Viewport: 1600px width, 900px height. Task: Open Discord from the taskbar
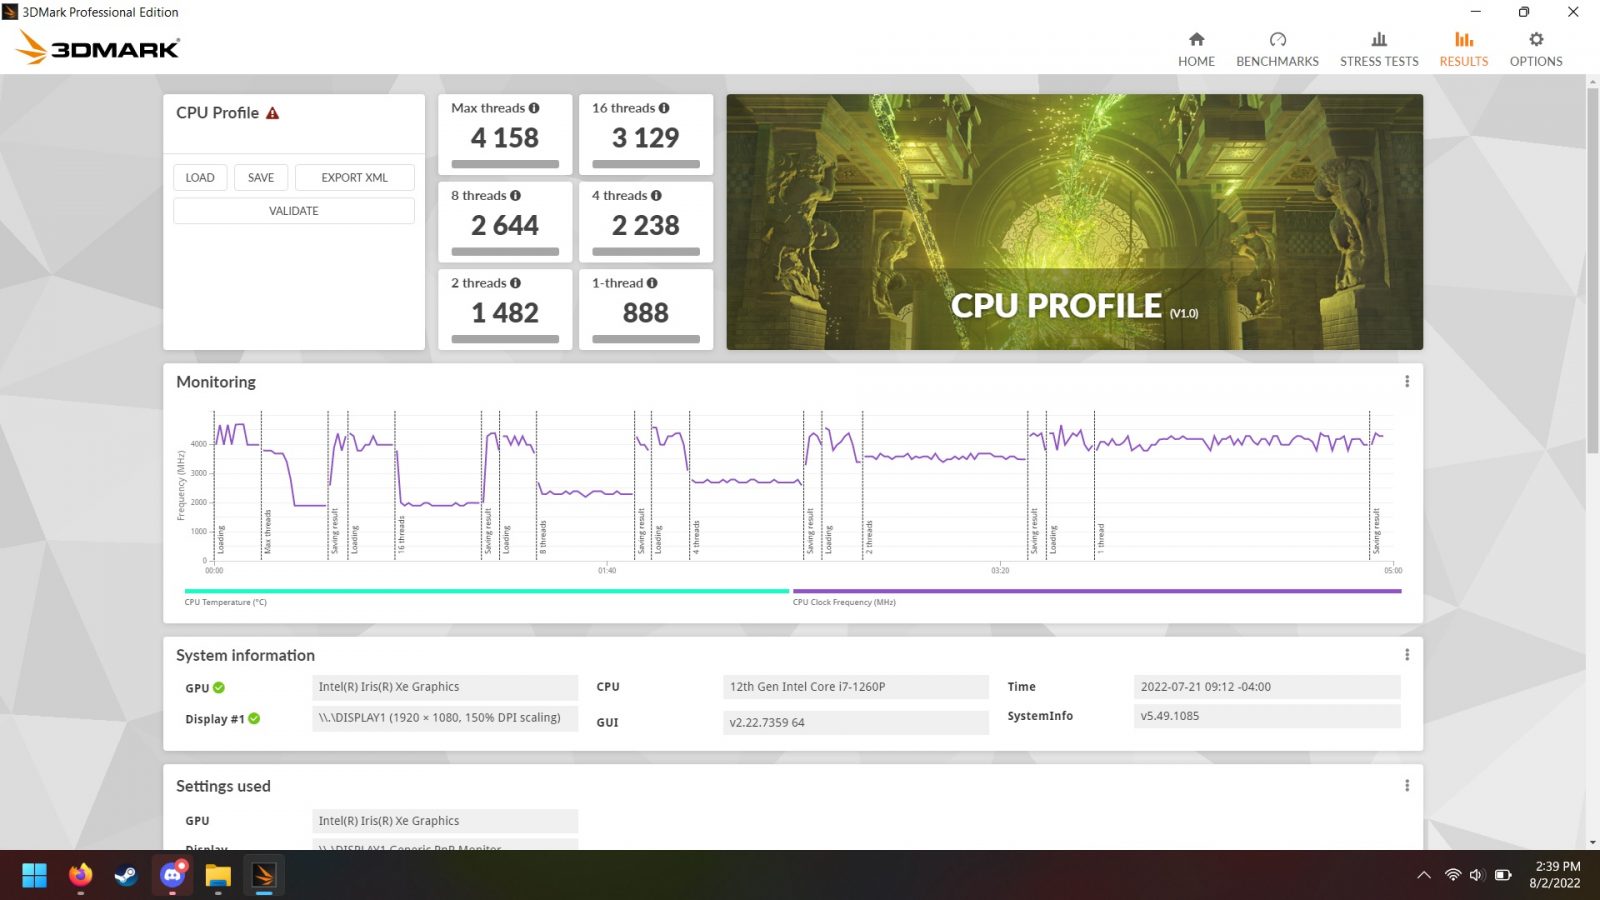click(x=172, y=875)
